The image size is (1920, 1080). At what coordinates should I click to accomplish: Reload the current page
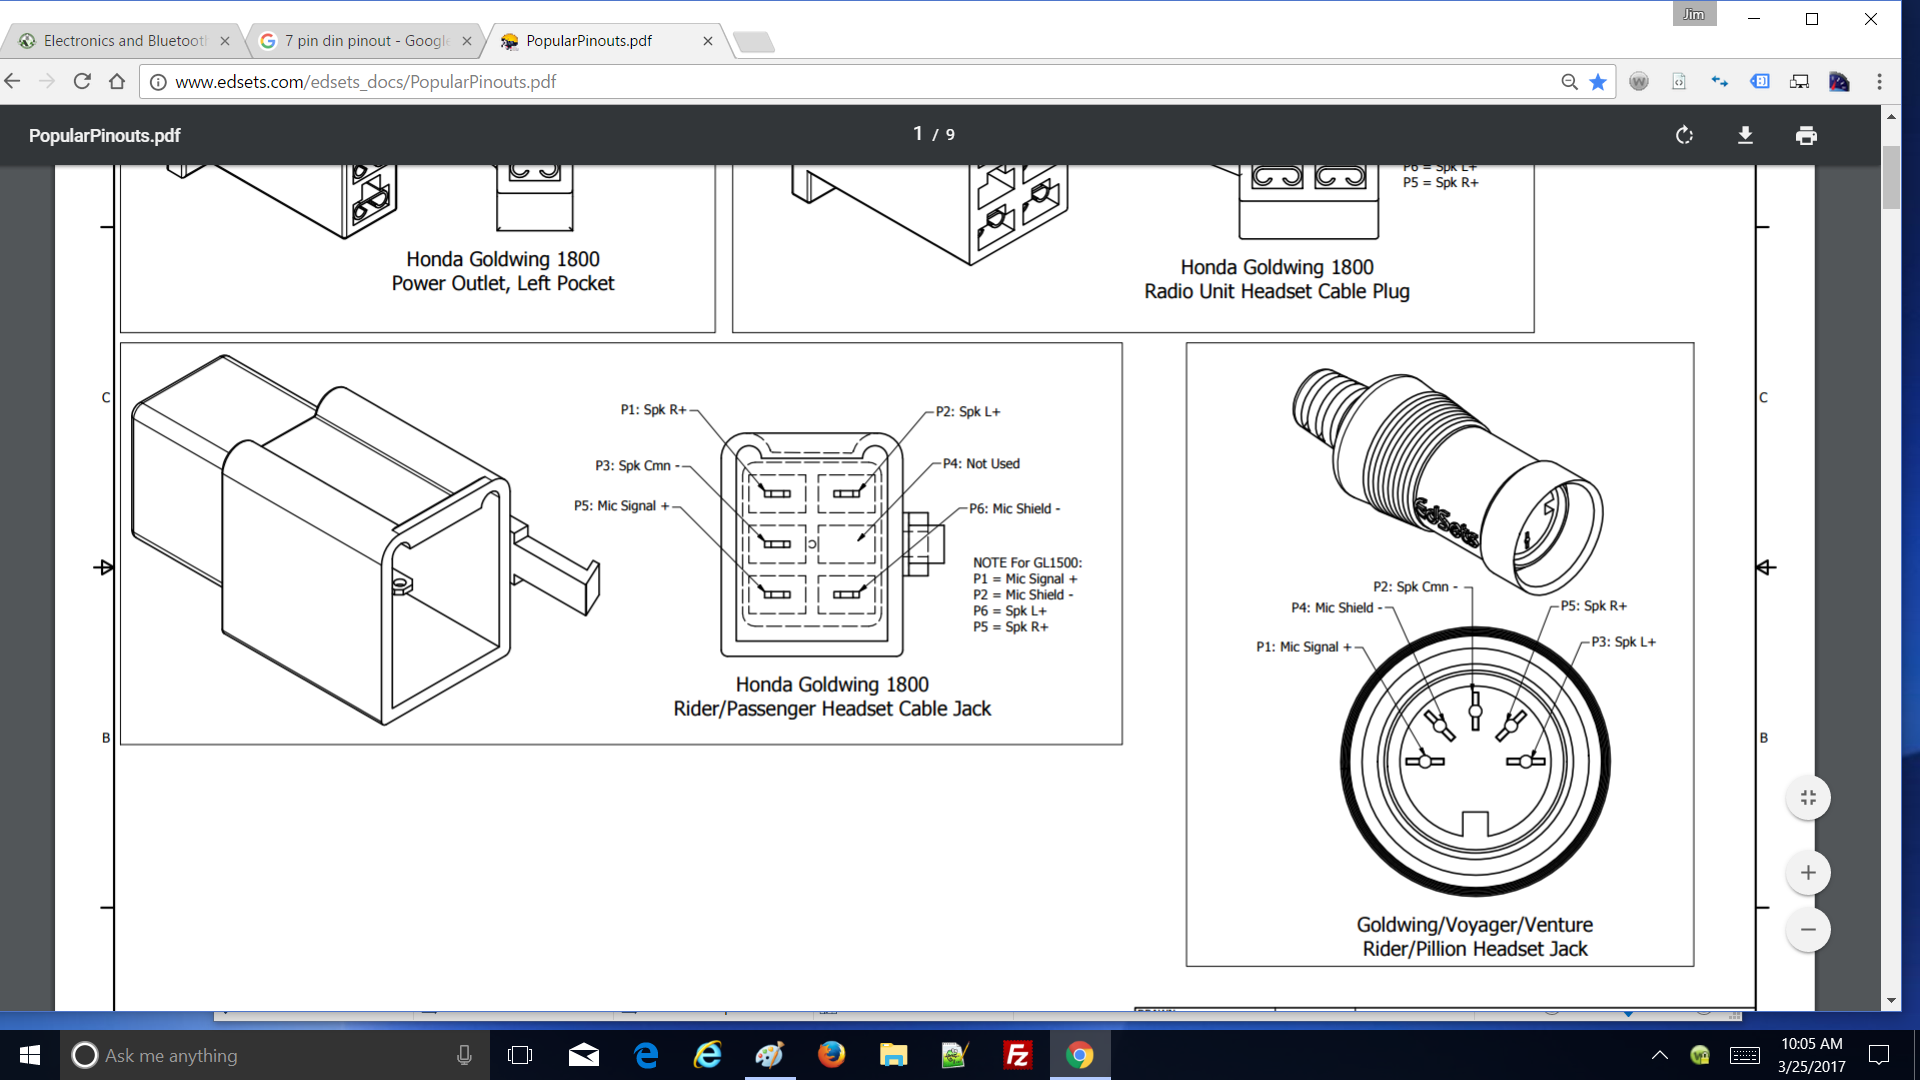(x=82, y=81)
